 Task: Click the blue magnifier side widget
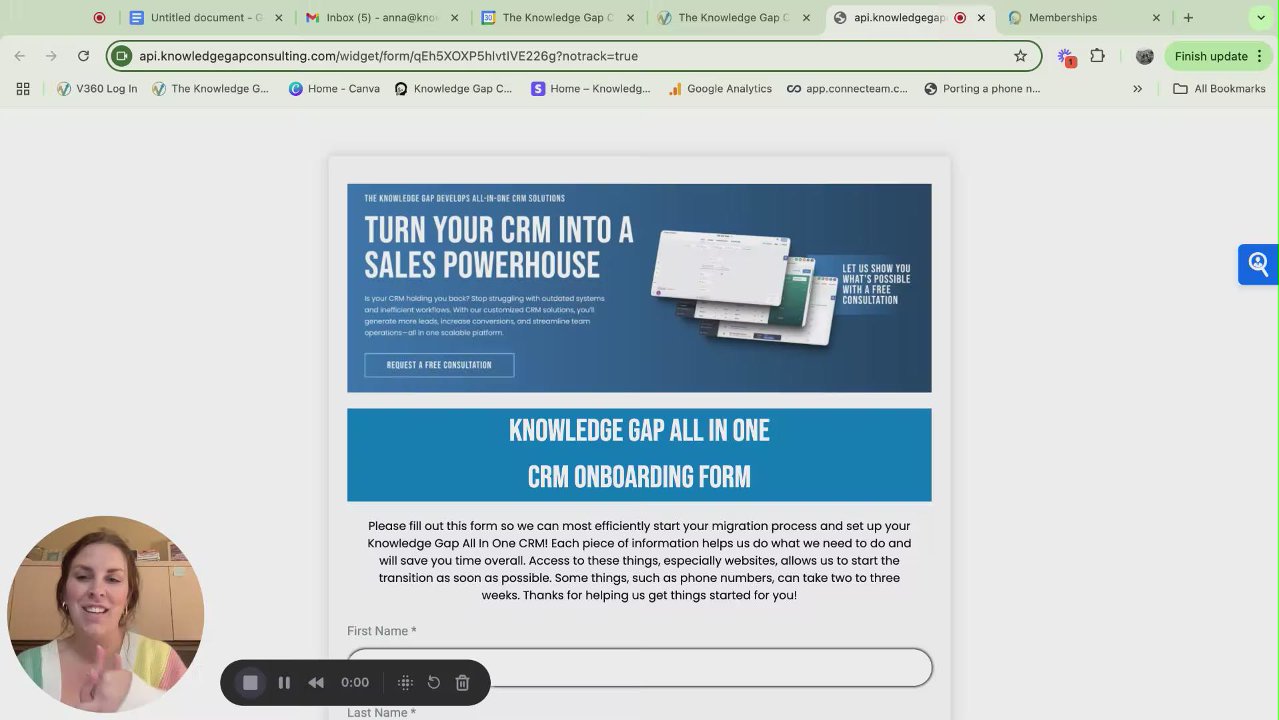1258,264
